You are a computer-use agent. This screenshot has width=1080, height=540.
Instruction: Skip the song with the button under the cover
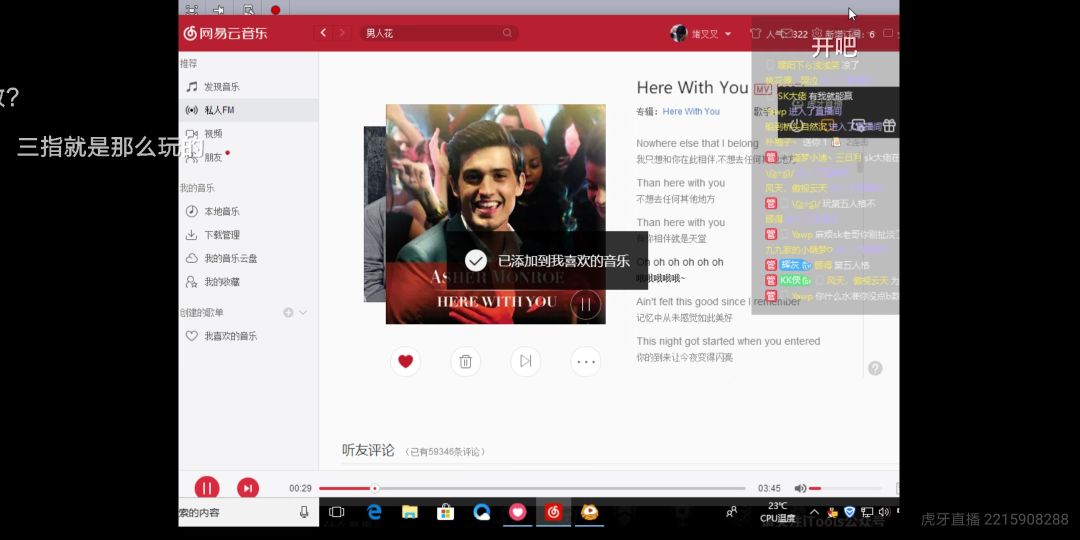click(526, 361)
